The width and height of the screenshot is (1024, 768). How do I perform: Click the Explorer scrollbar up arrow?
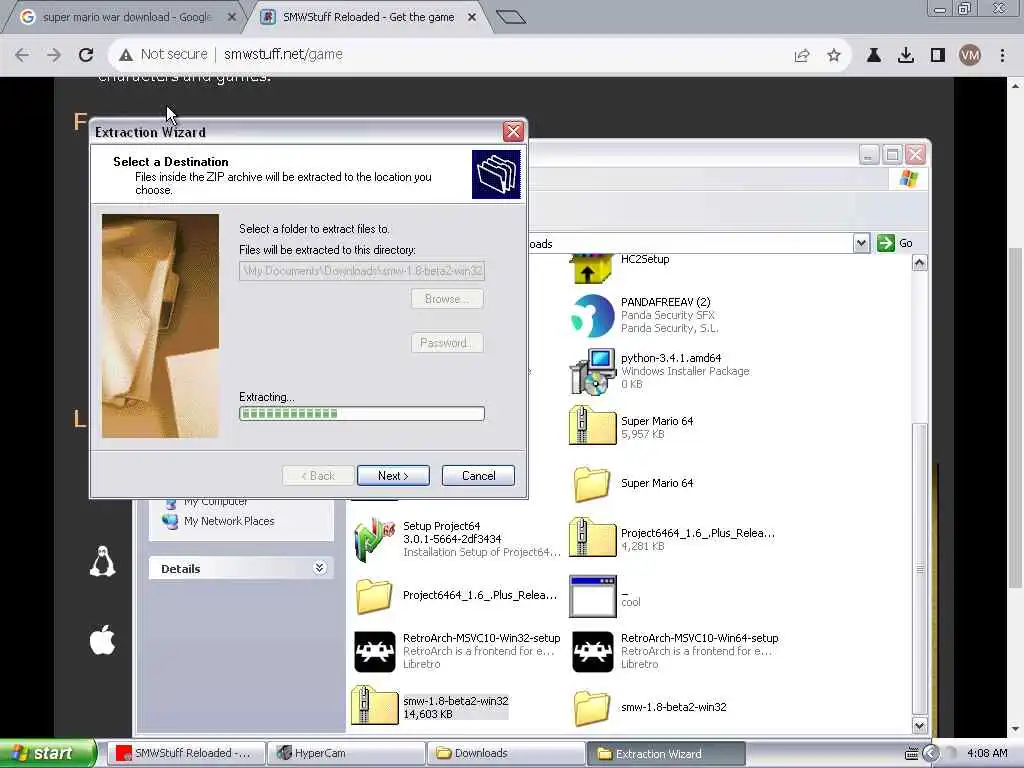(x=920, y=263)
